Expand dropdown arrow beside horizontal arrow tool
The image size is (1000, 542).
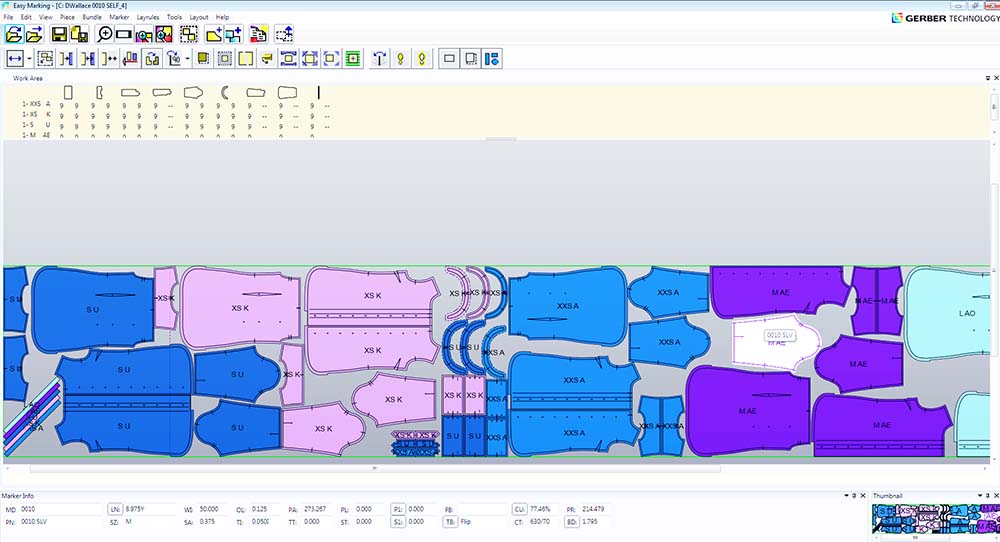tap(30, 59)
